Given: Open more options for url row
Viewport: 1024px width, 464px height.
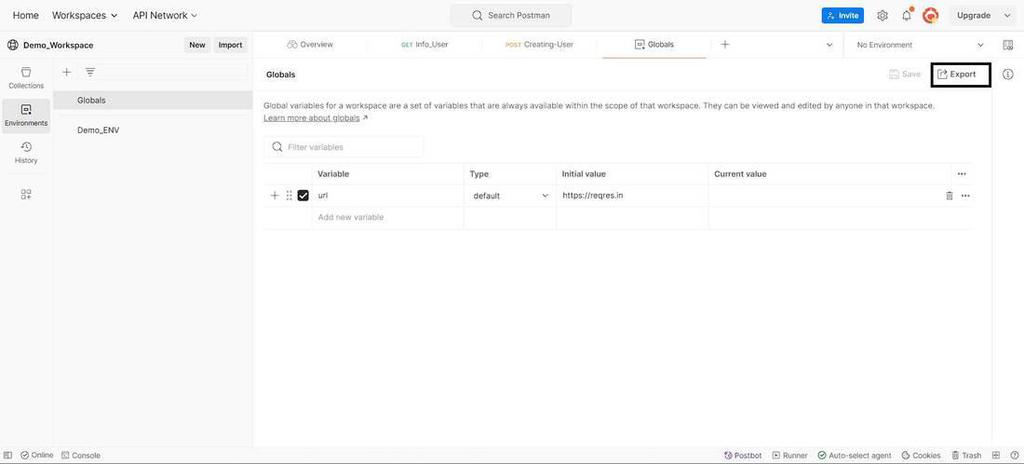Looking at the screenshot, I should click(965, 195).
